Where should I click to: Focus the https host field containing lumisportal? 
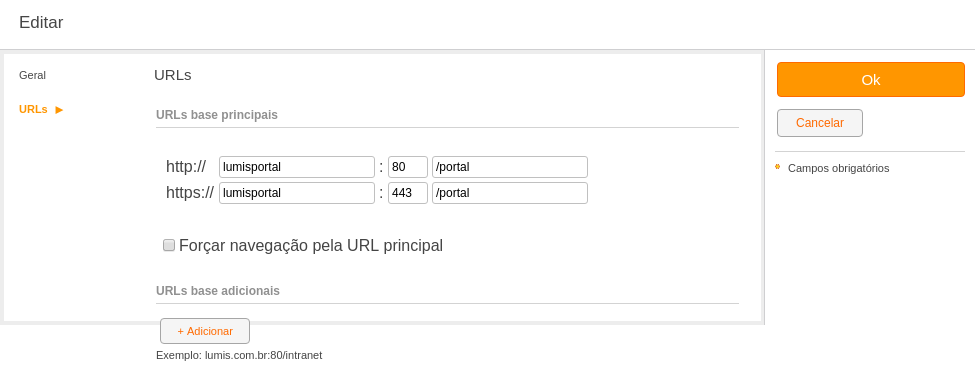point(297,193)
